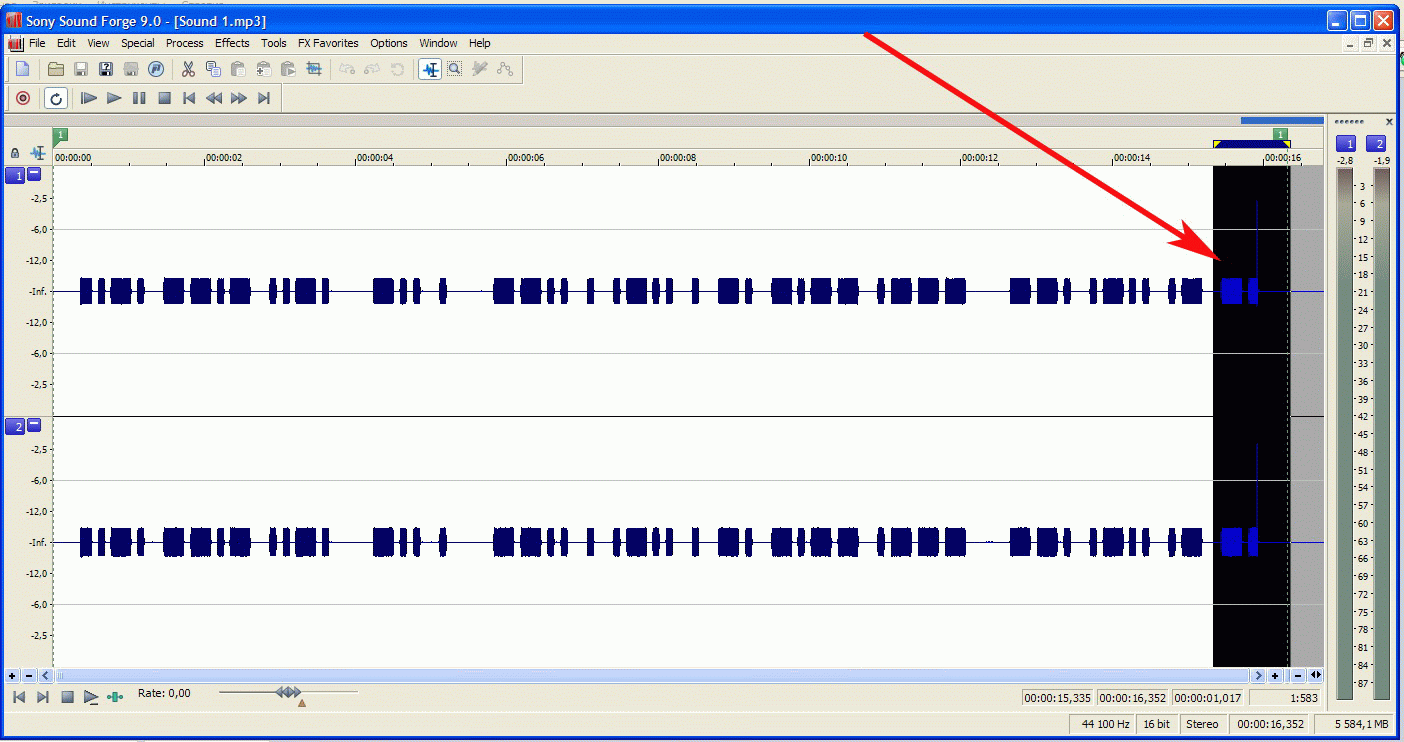Screen dimensions: 1404x742
Task: Collapse channel 2 with its minus button
Action: point(34,426)
